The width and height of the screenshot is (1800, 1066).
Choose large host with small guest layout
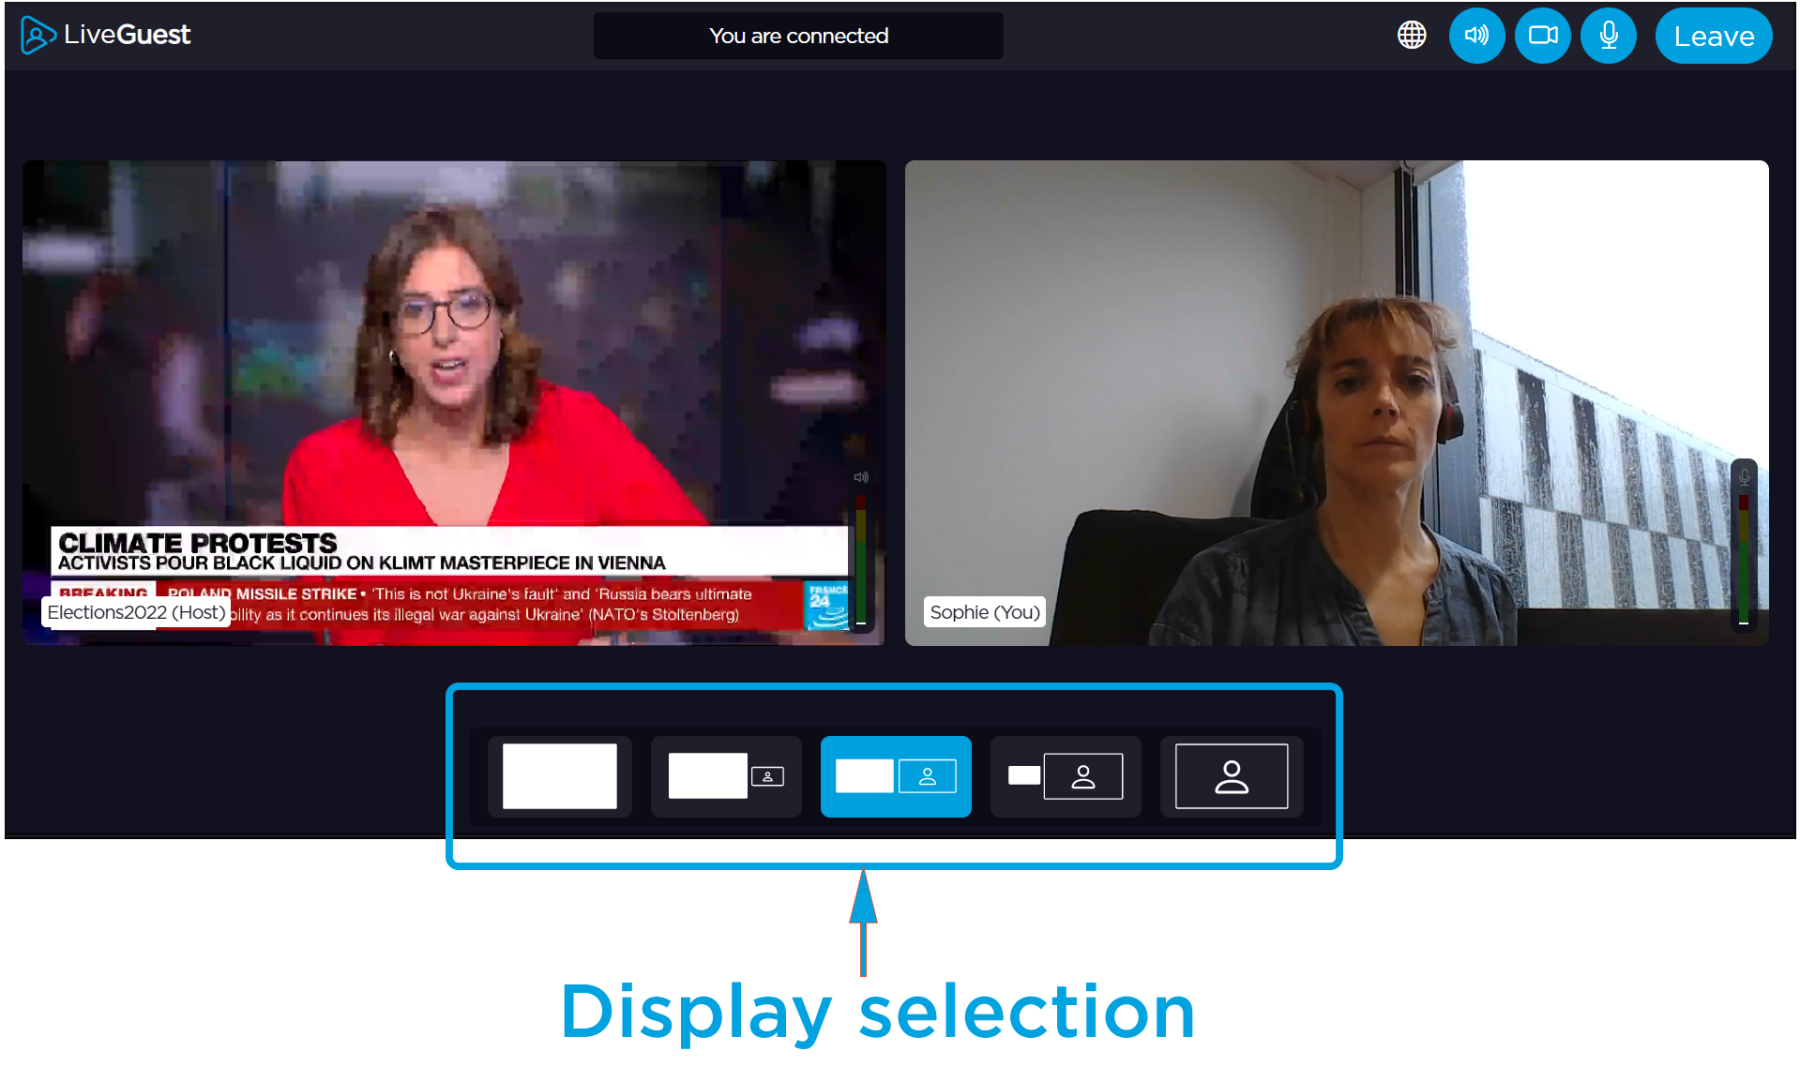(x=726, y=776)
